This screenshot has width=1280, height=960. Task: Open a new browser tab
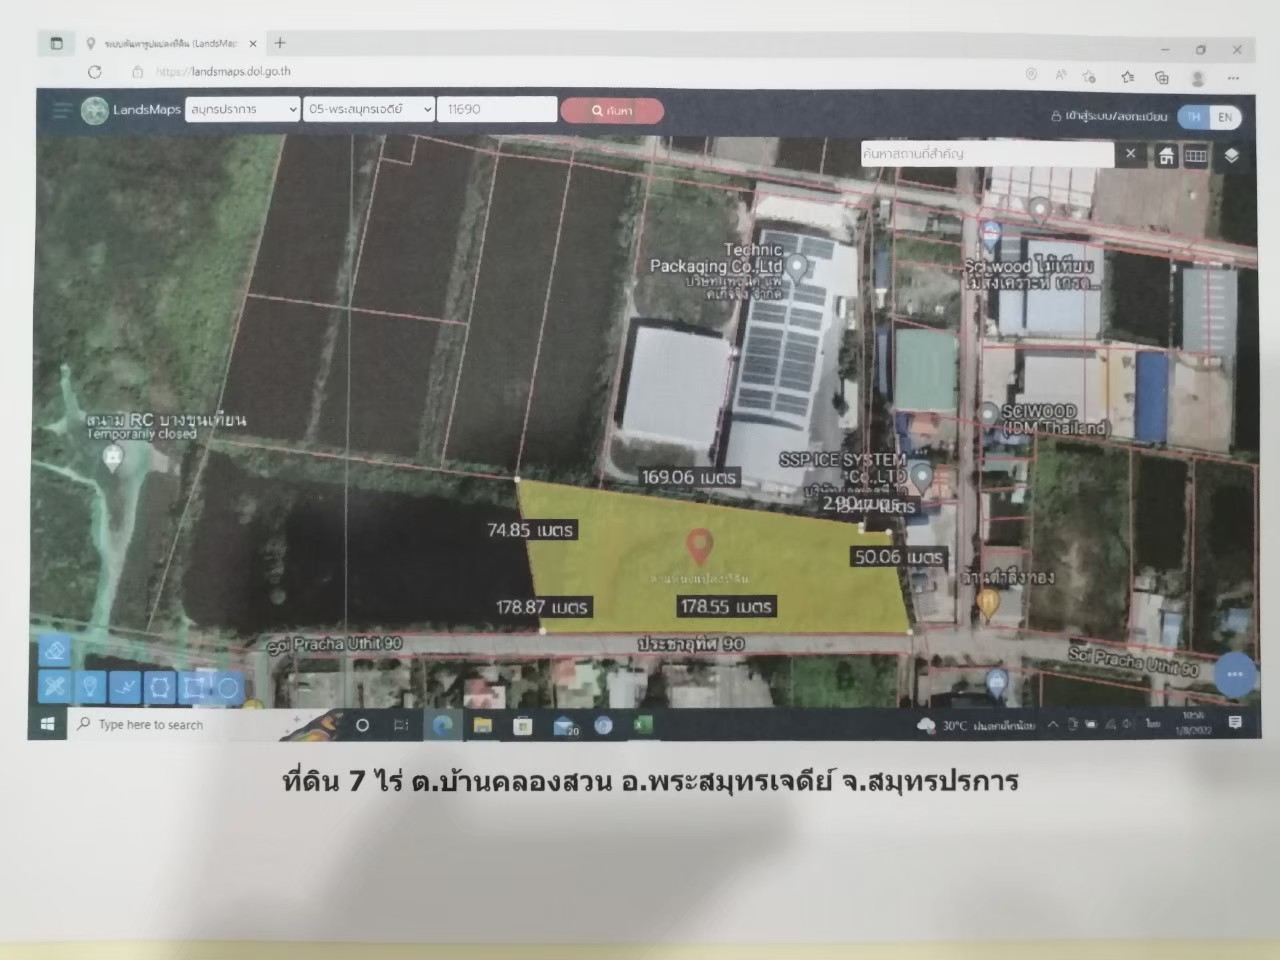tap(280, 43)
